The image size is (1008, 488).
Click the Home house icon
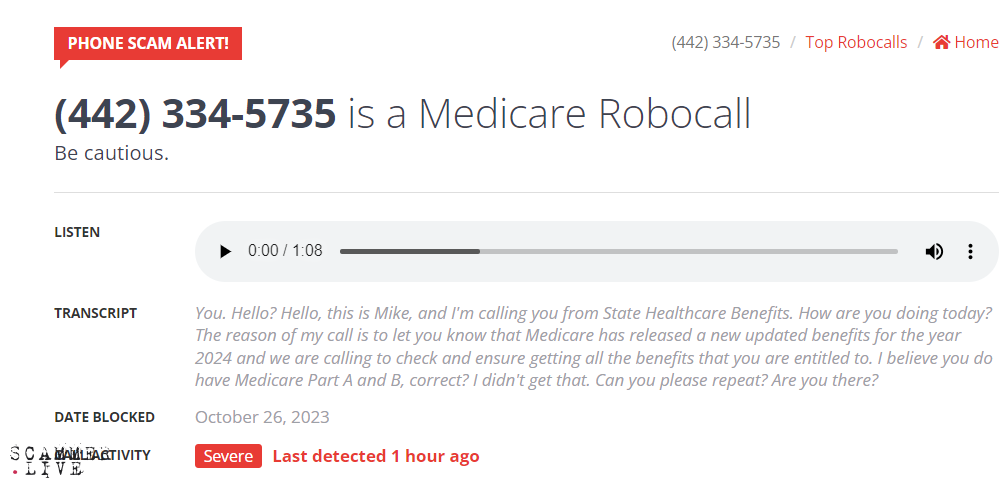click(941, 42)
